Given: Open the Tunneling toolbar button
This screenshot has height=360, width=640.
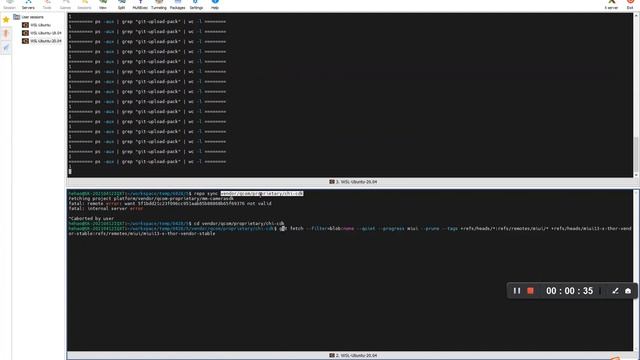Looking at the screenshot, I should [x=159, y=4].
